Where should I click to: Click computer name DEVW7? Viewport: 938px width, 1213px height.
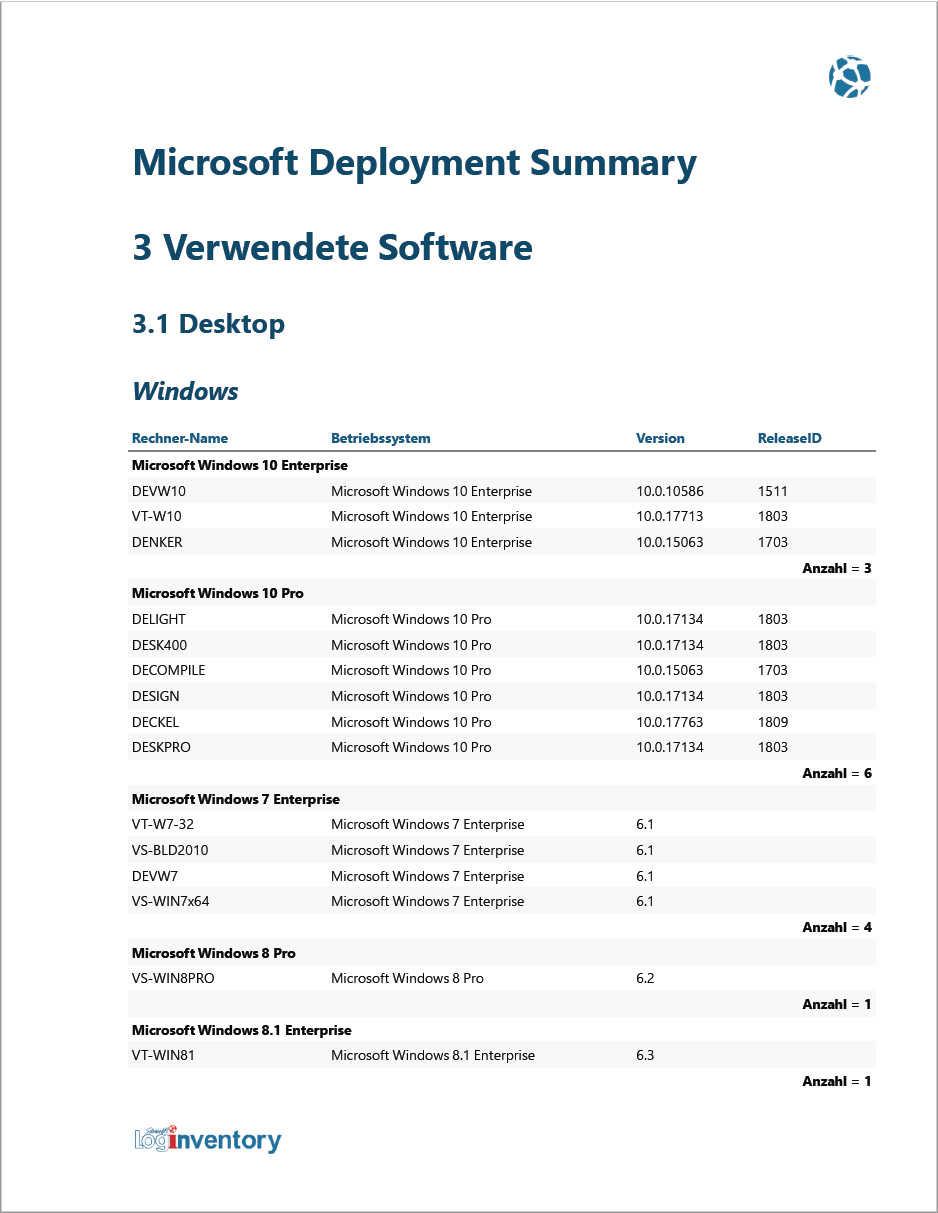(155, 876)
